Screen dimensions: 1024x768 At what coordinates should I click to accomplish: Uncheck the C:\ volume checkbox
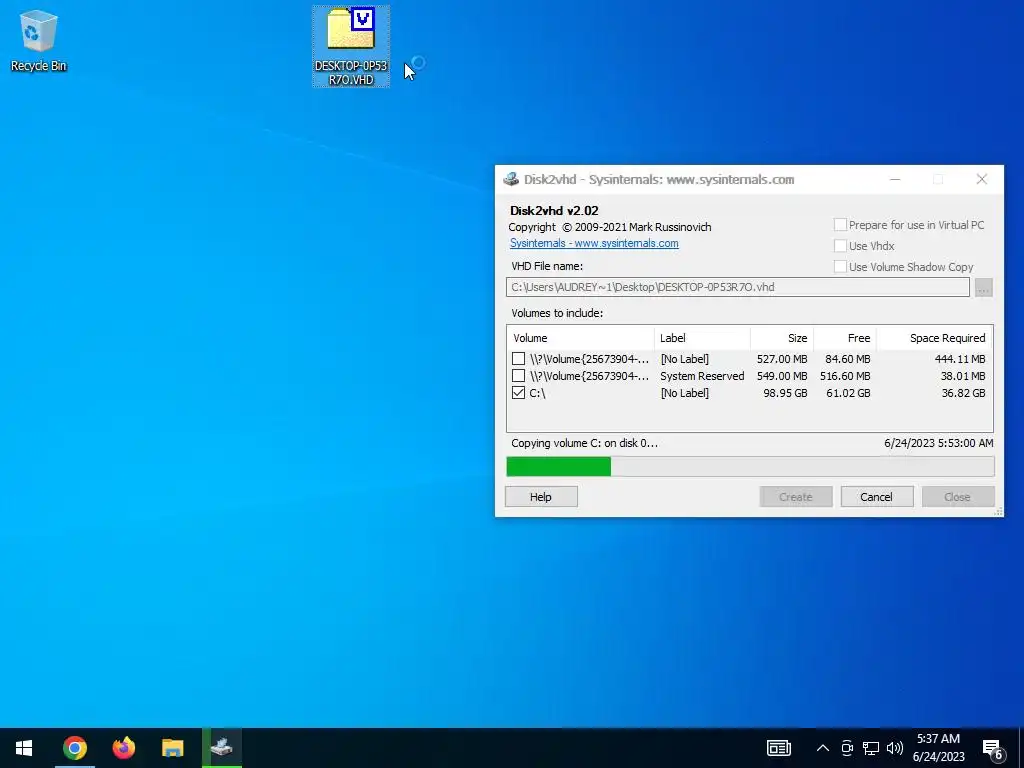pos(518,392)
